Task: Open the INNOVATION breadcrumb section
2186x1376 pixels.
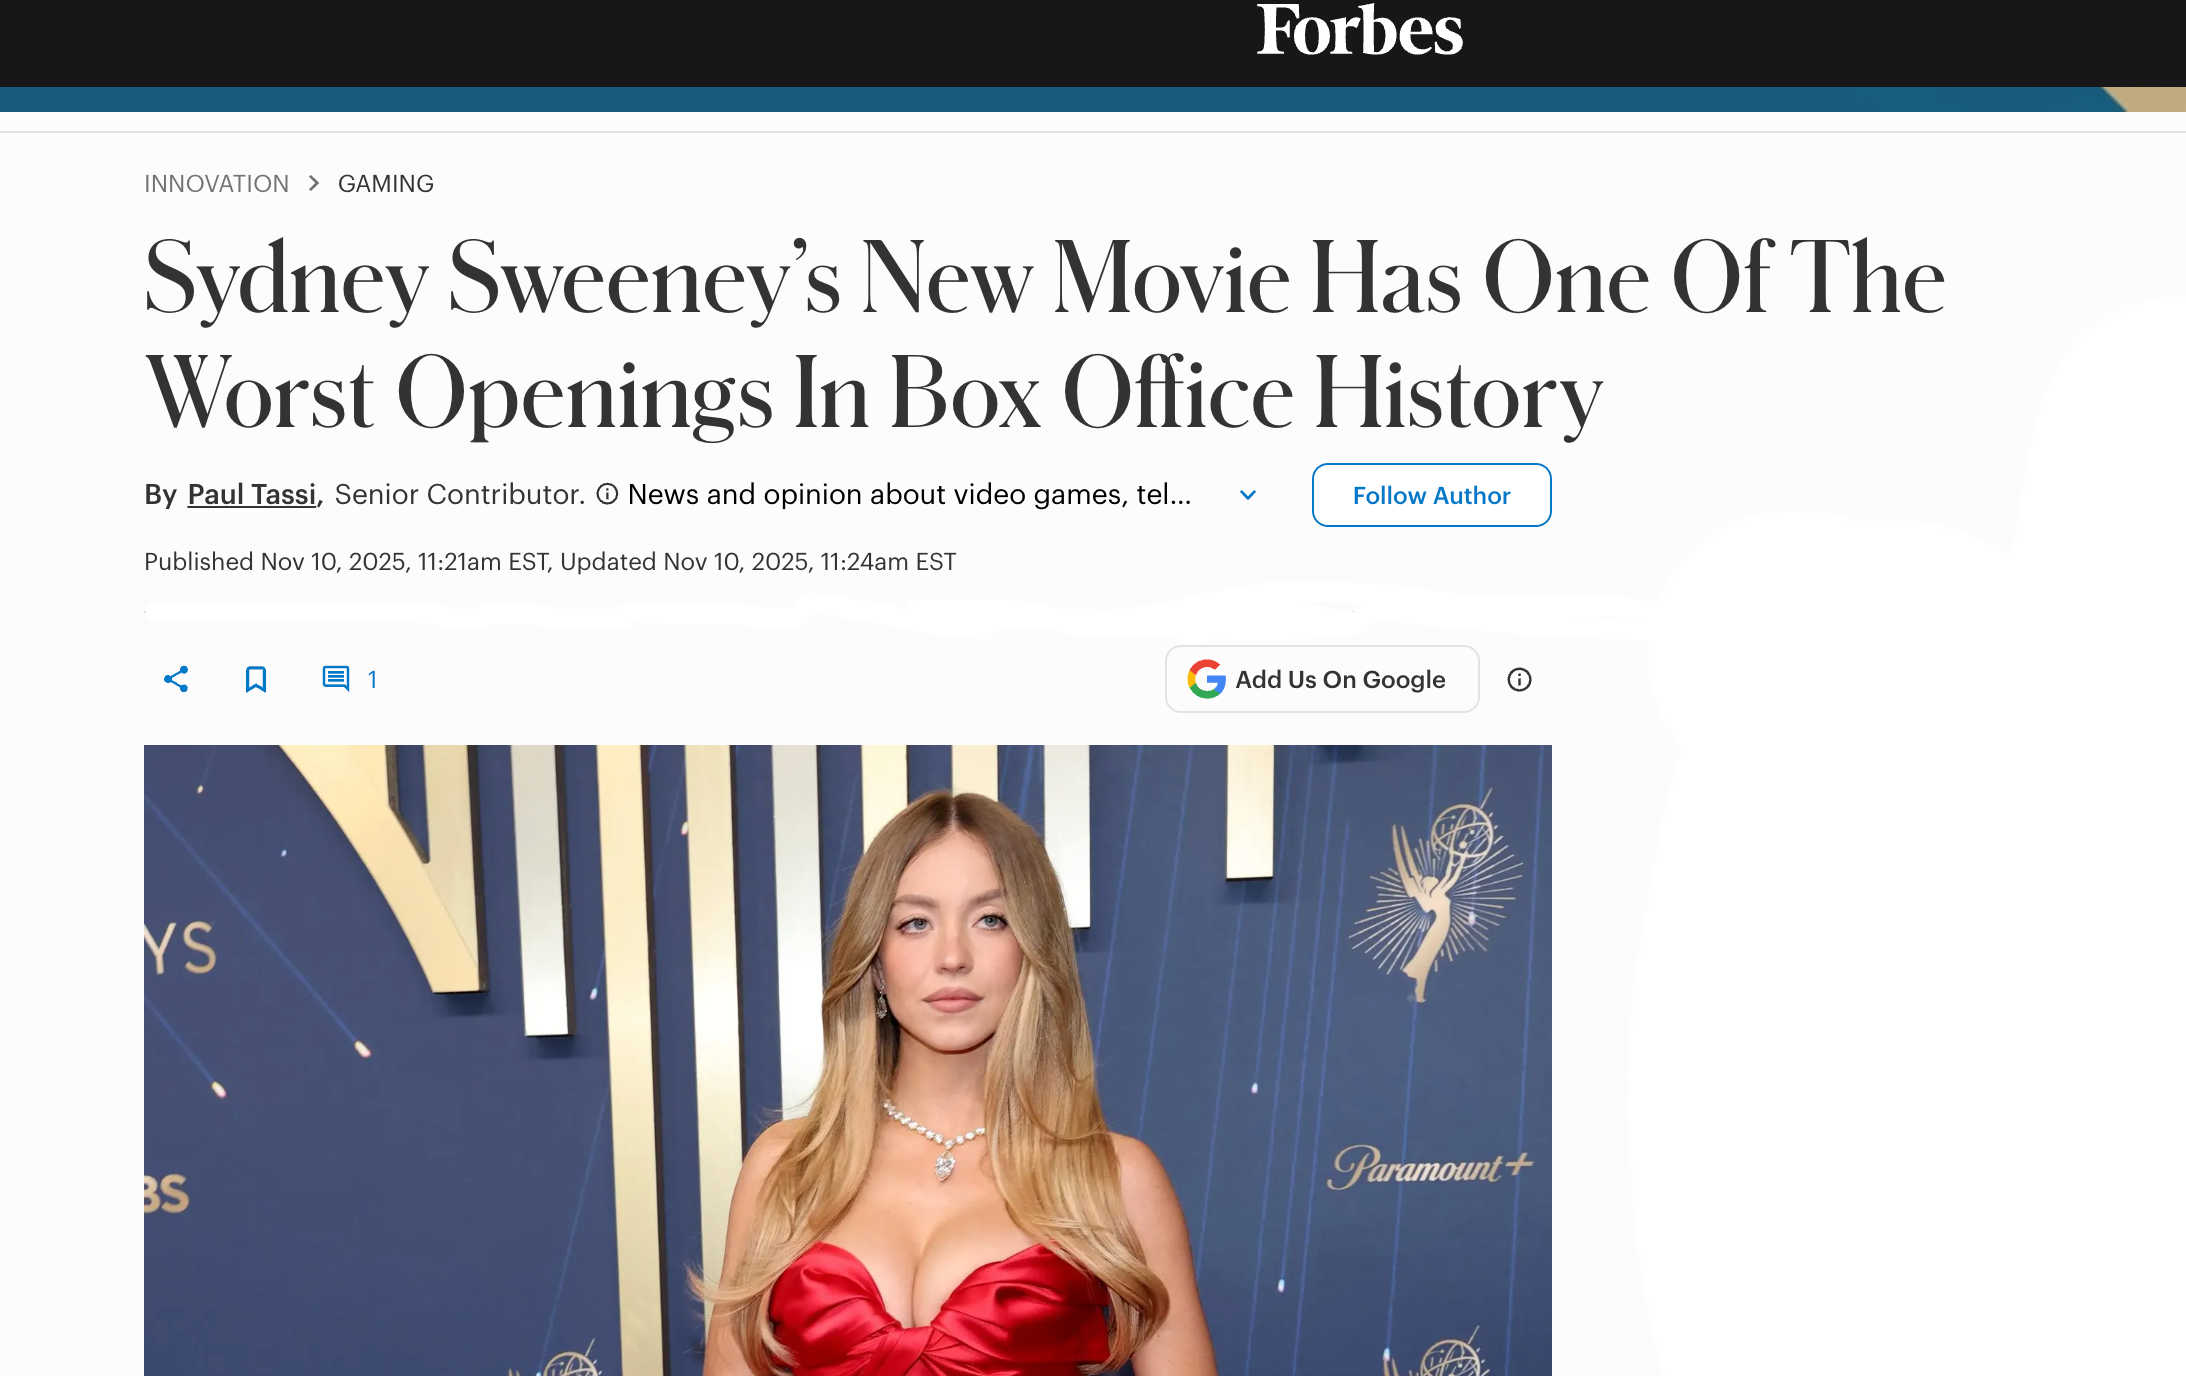Action: [216, 184]
